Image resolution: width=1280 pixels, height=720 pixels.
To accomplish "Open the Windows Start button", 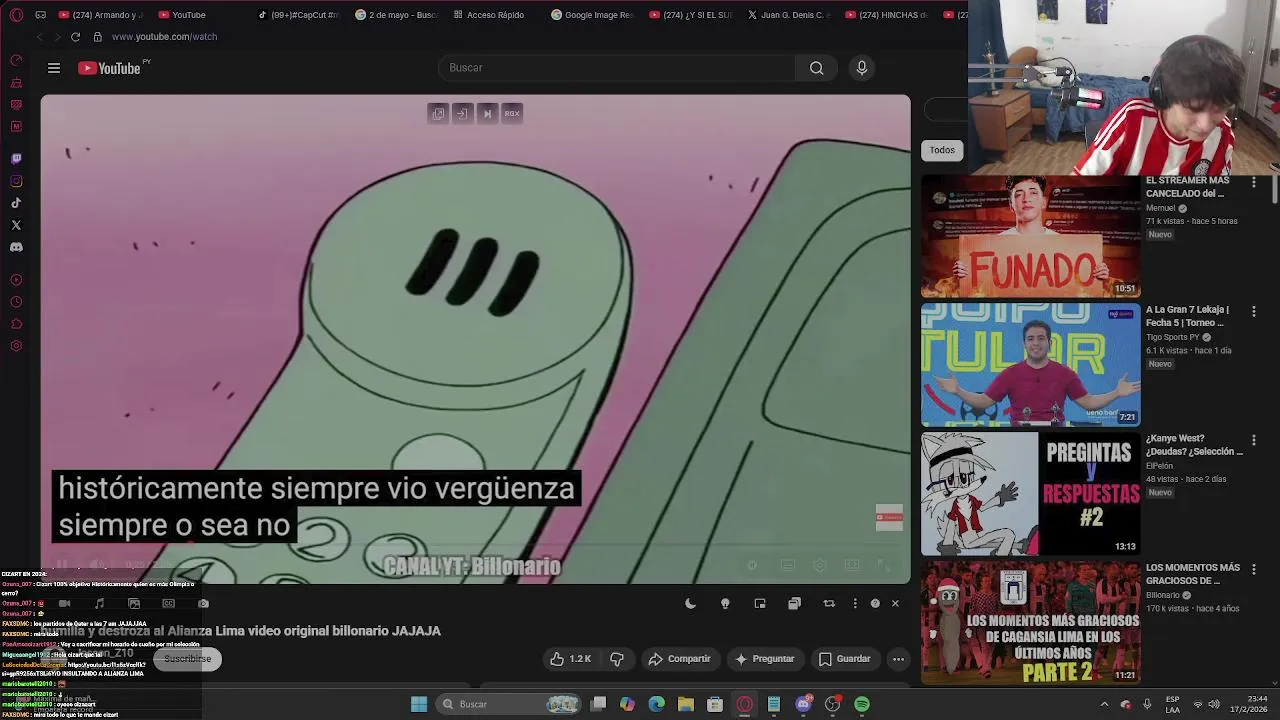I will [x=419, y=704].
